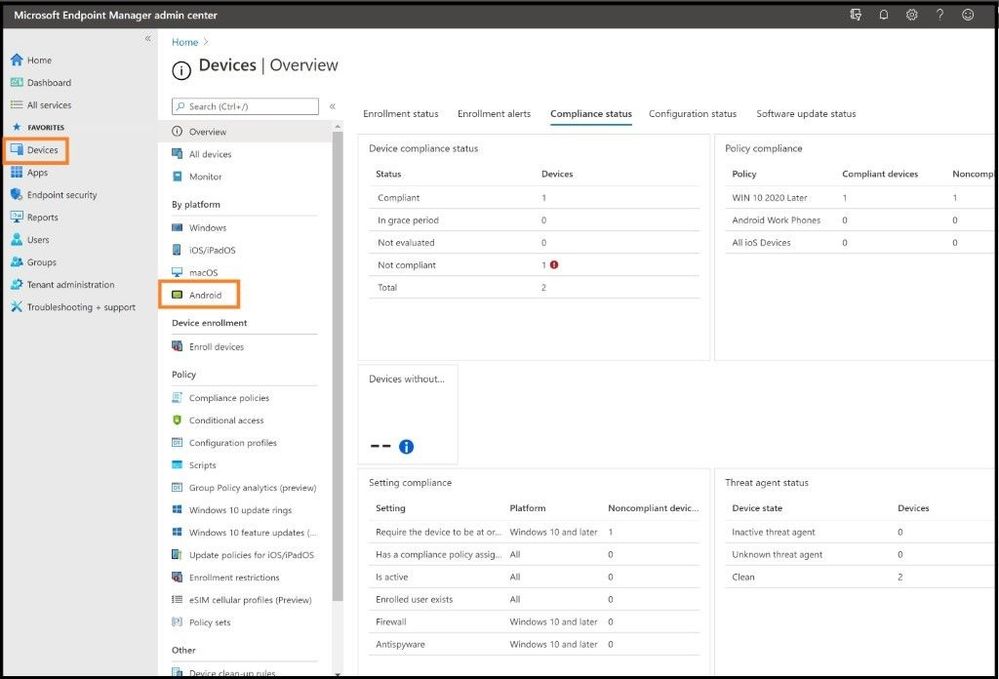Screen dimensions: 999x679
Task: Click in the Search (Ctrl+/) field
Action: click(245, 106)
